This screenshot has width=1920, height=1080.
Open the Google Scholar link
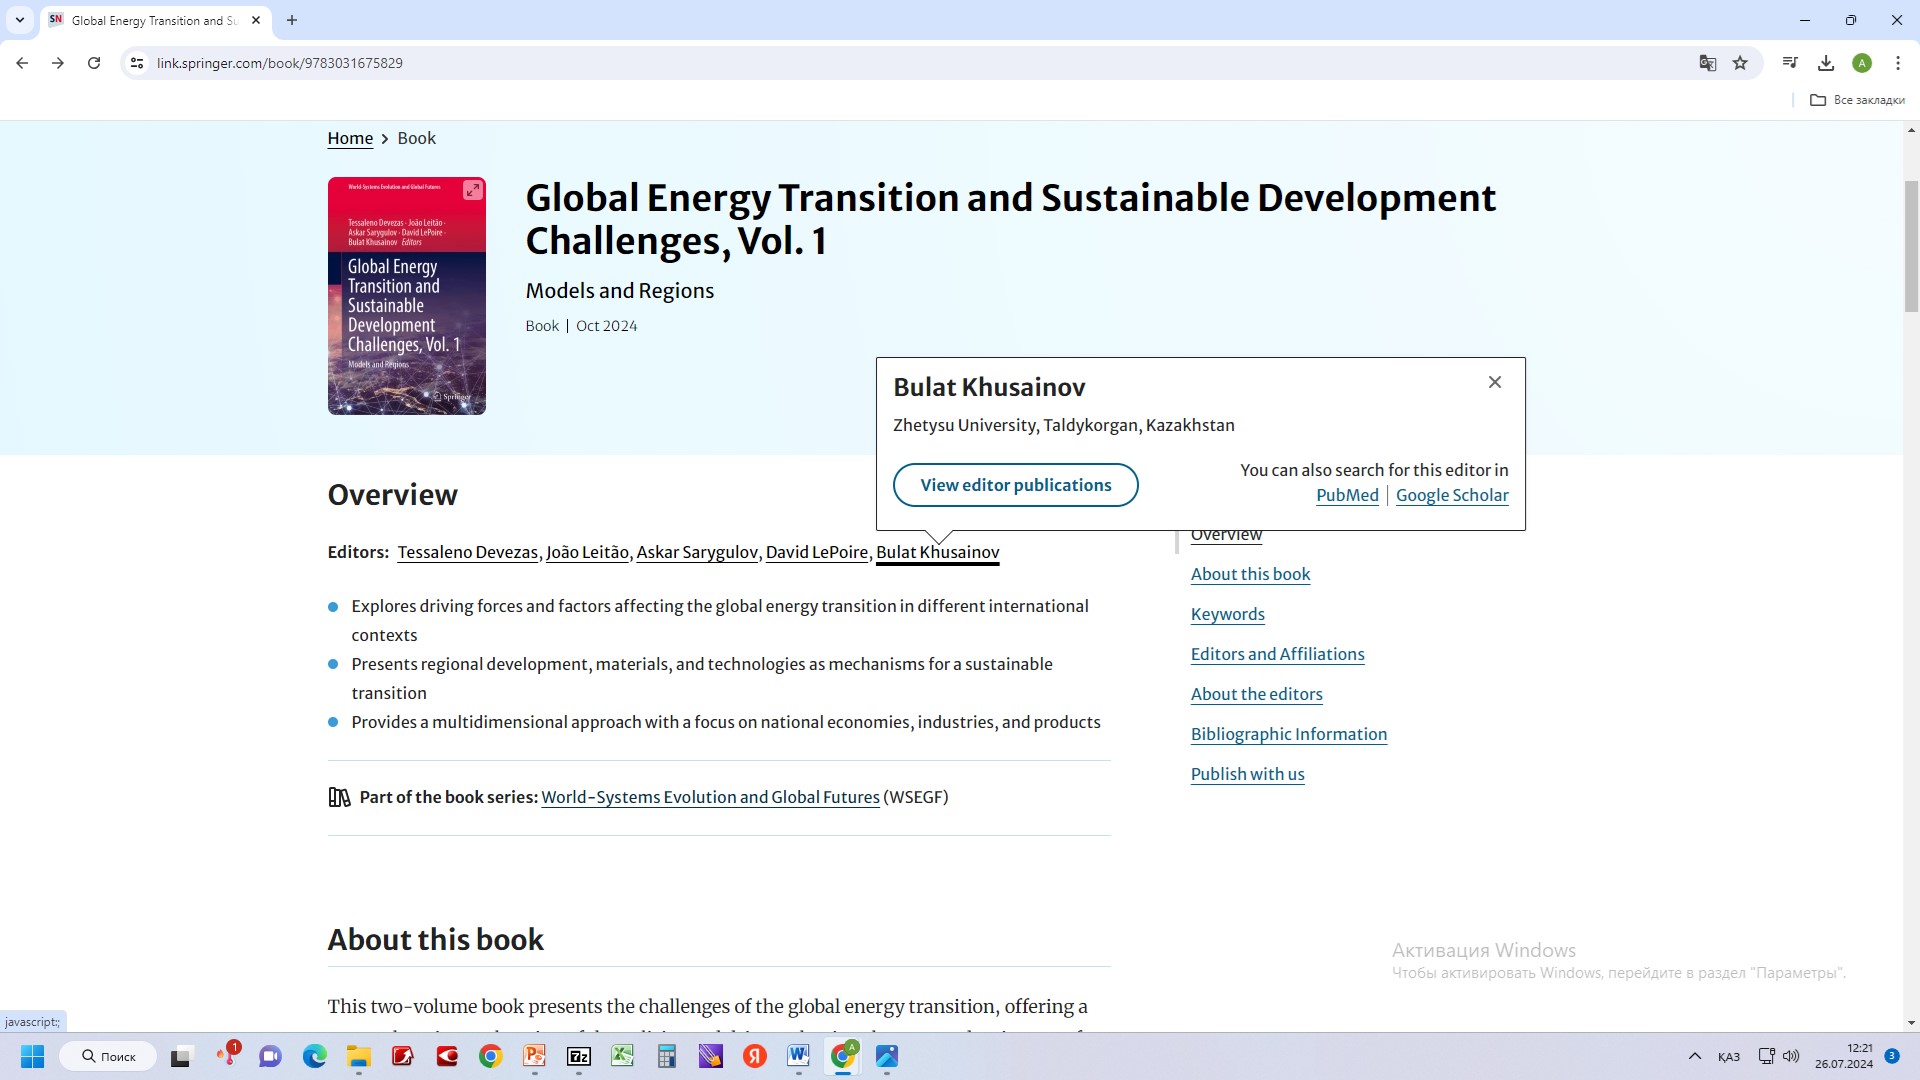(1451, 495)
